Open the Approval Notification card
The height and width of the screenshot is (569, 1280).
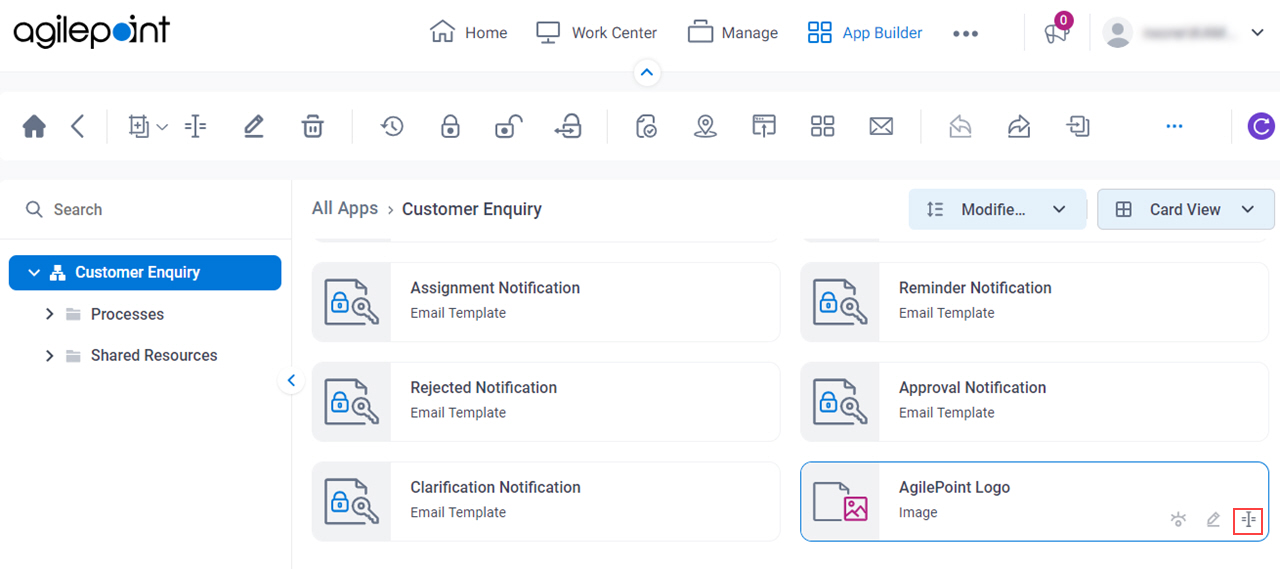tap(1035, 402)
